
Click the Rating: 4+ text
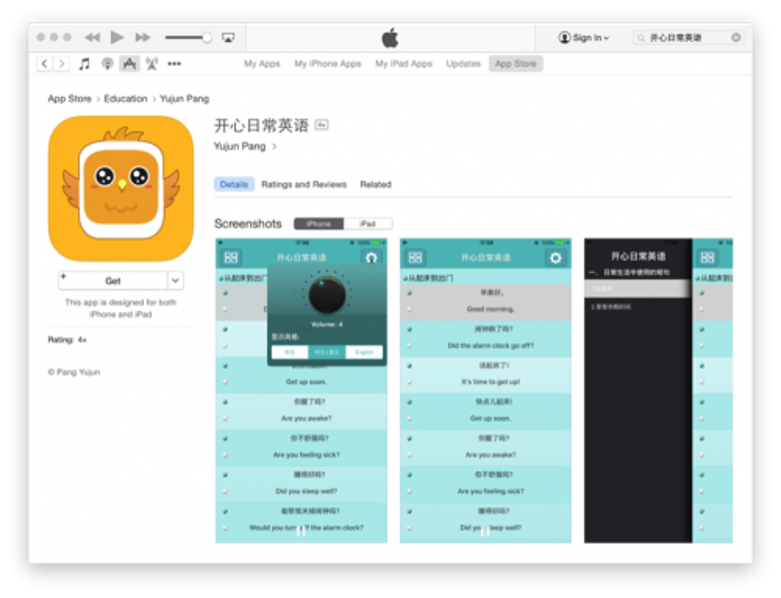click(67, 340)
